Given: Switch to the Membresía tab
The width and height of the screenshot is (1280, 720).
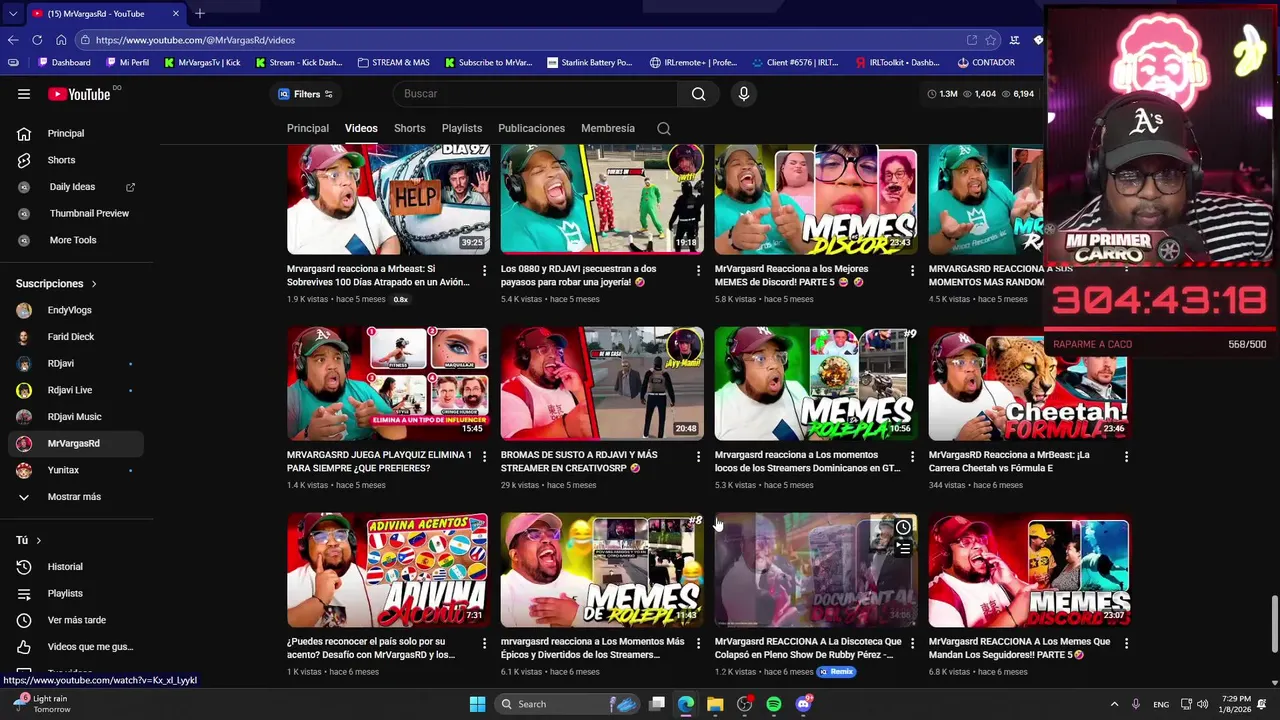Looking at the screenshot, I should tap(608, 128).
